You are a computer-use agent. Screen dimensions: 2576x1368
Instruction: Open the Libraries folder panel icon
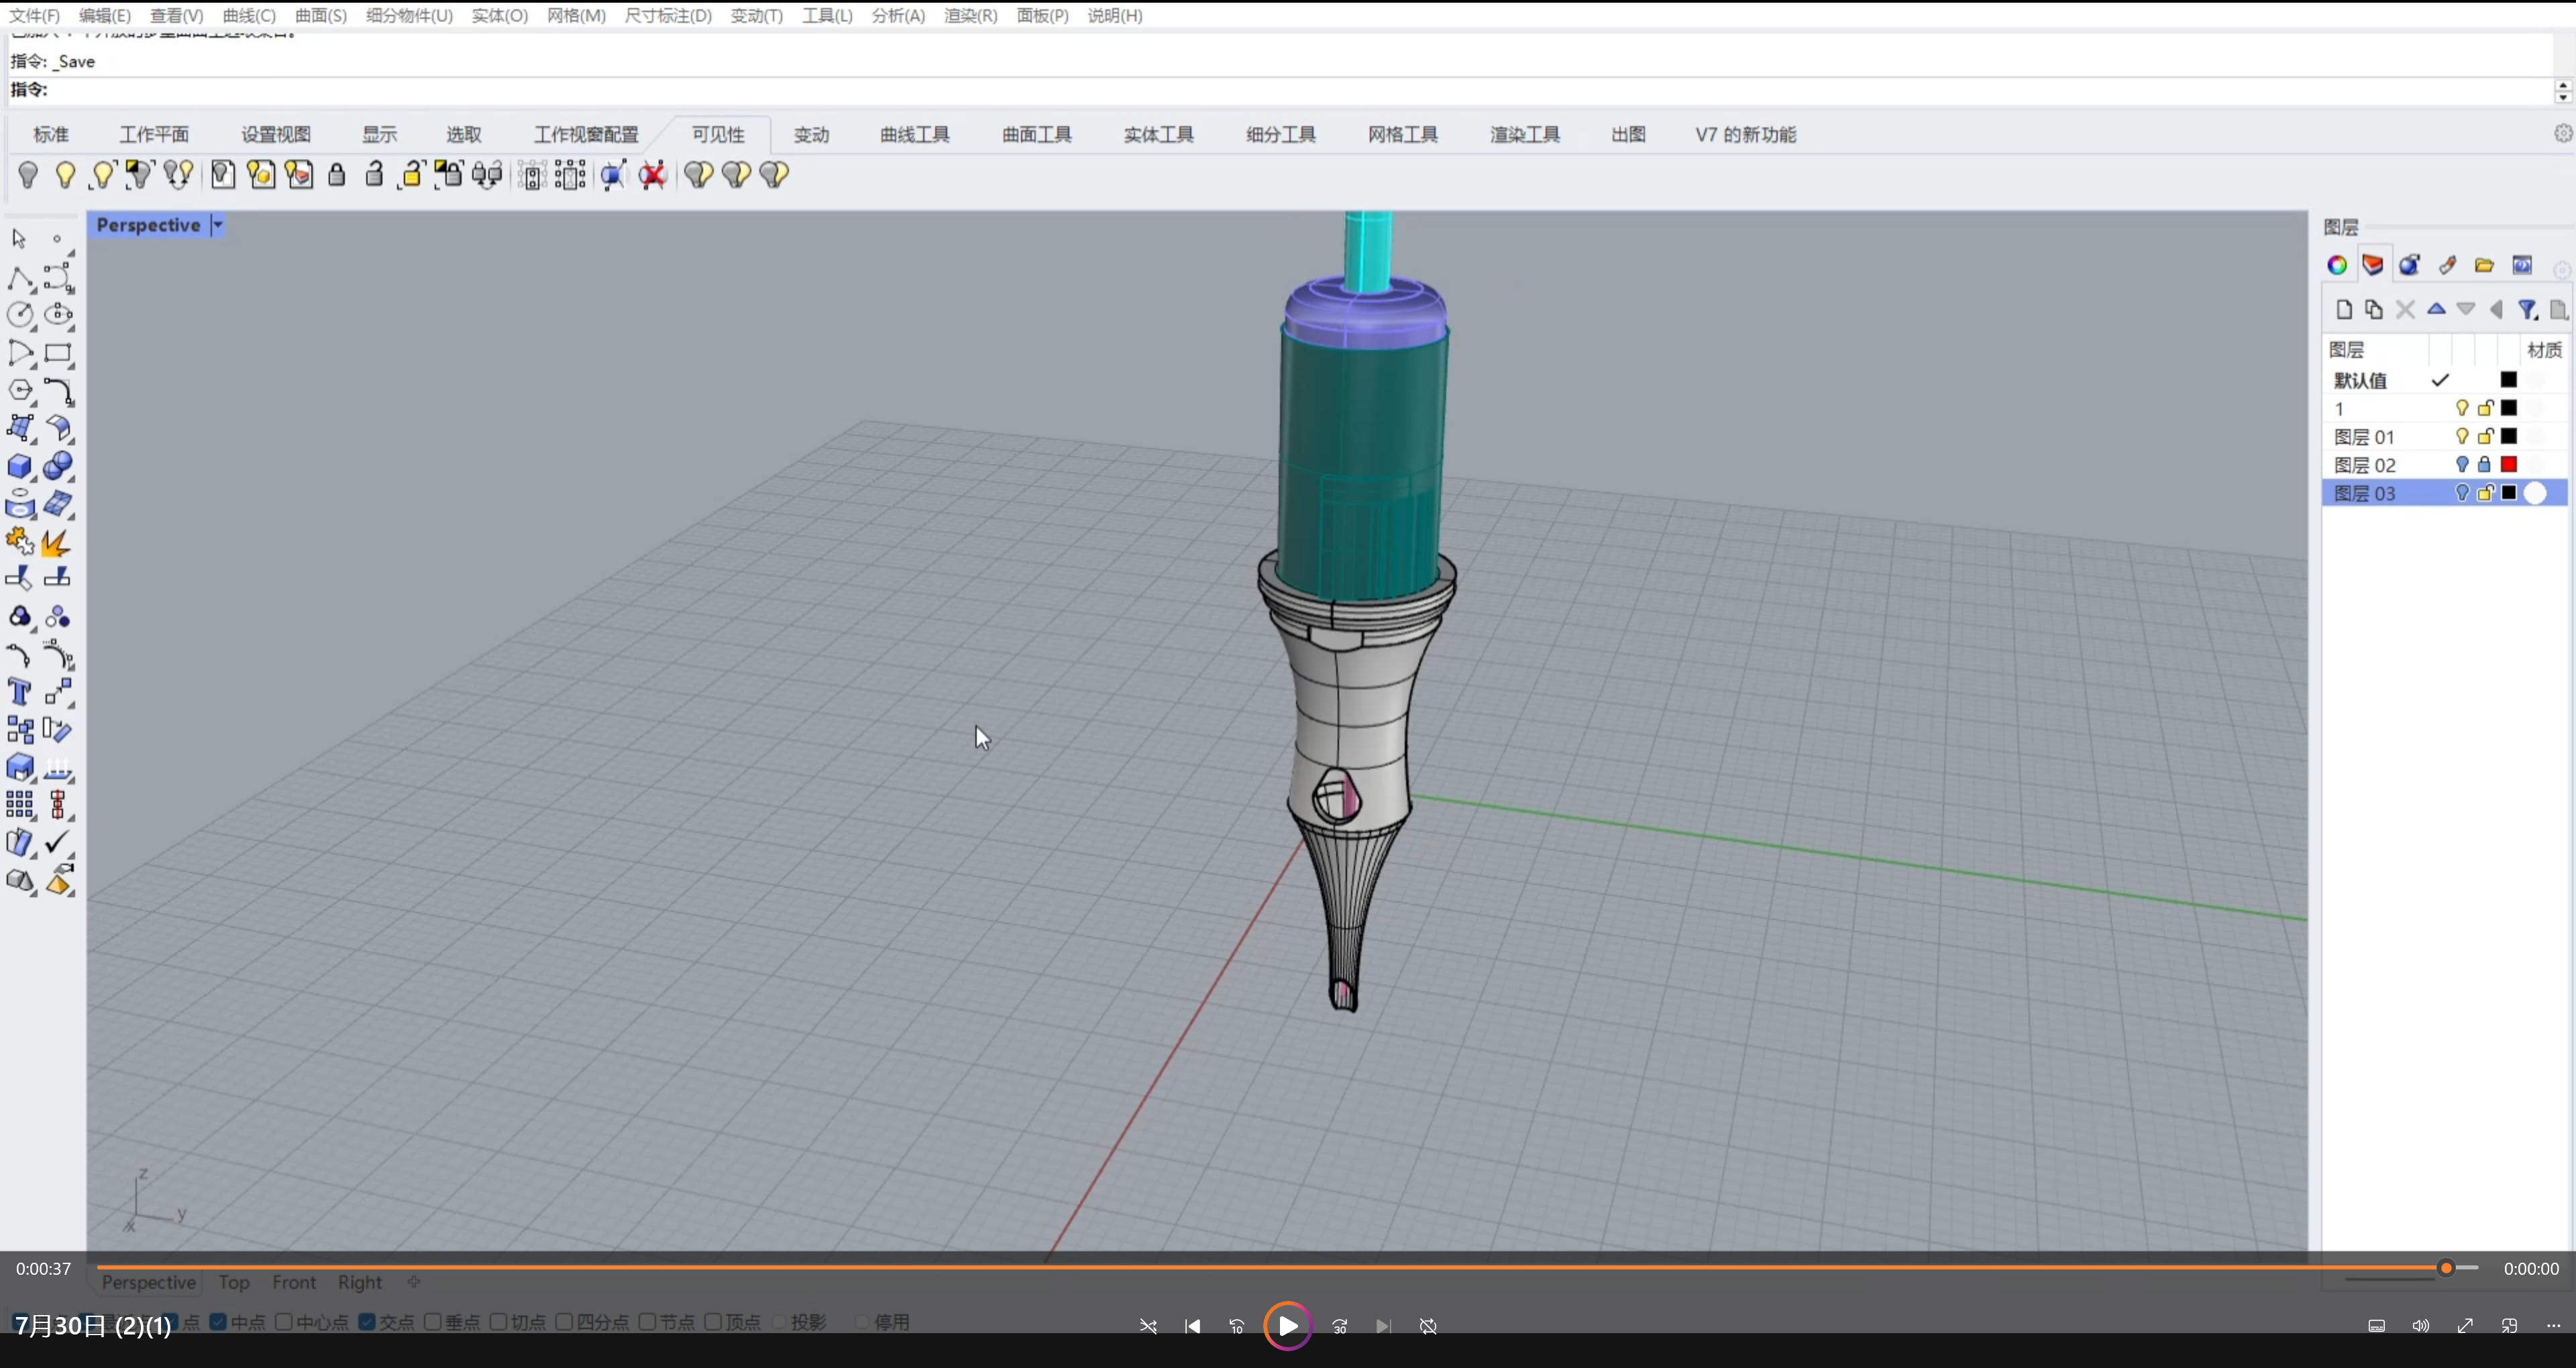pyautogui.click(x=2484, y=265)
